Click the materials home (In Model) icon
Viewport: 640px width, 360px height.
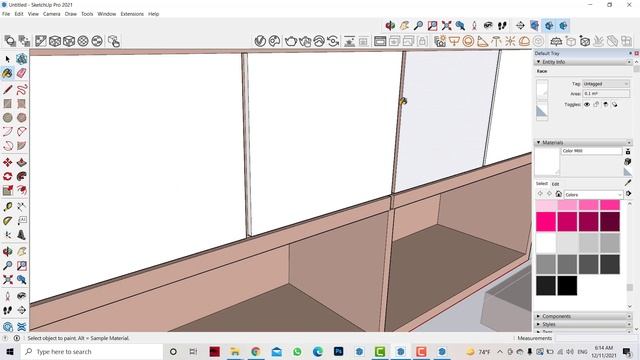pyautogui.click(x=558, y=194)
